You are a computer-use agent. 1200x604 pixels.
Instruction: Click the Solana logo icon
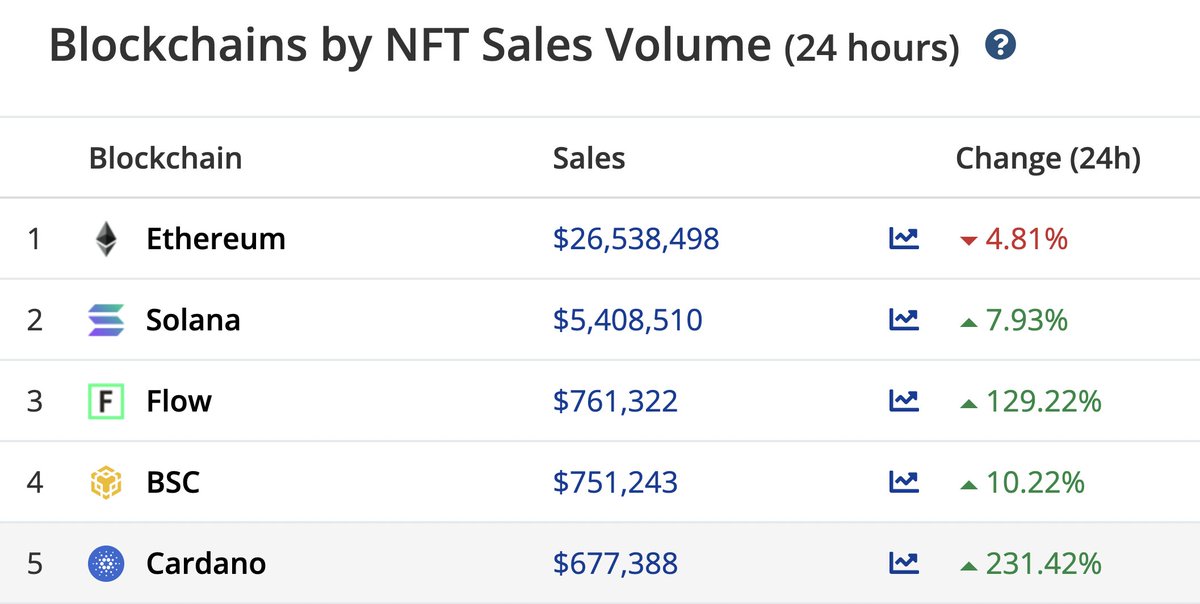pyautogui.click(x=105, y=320)
